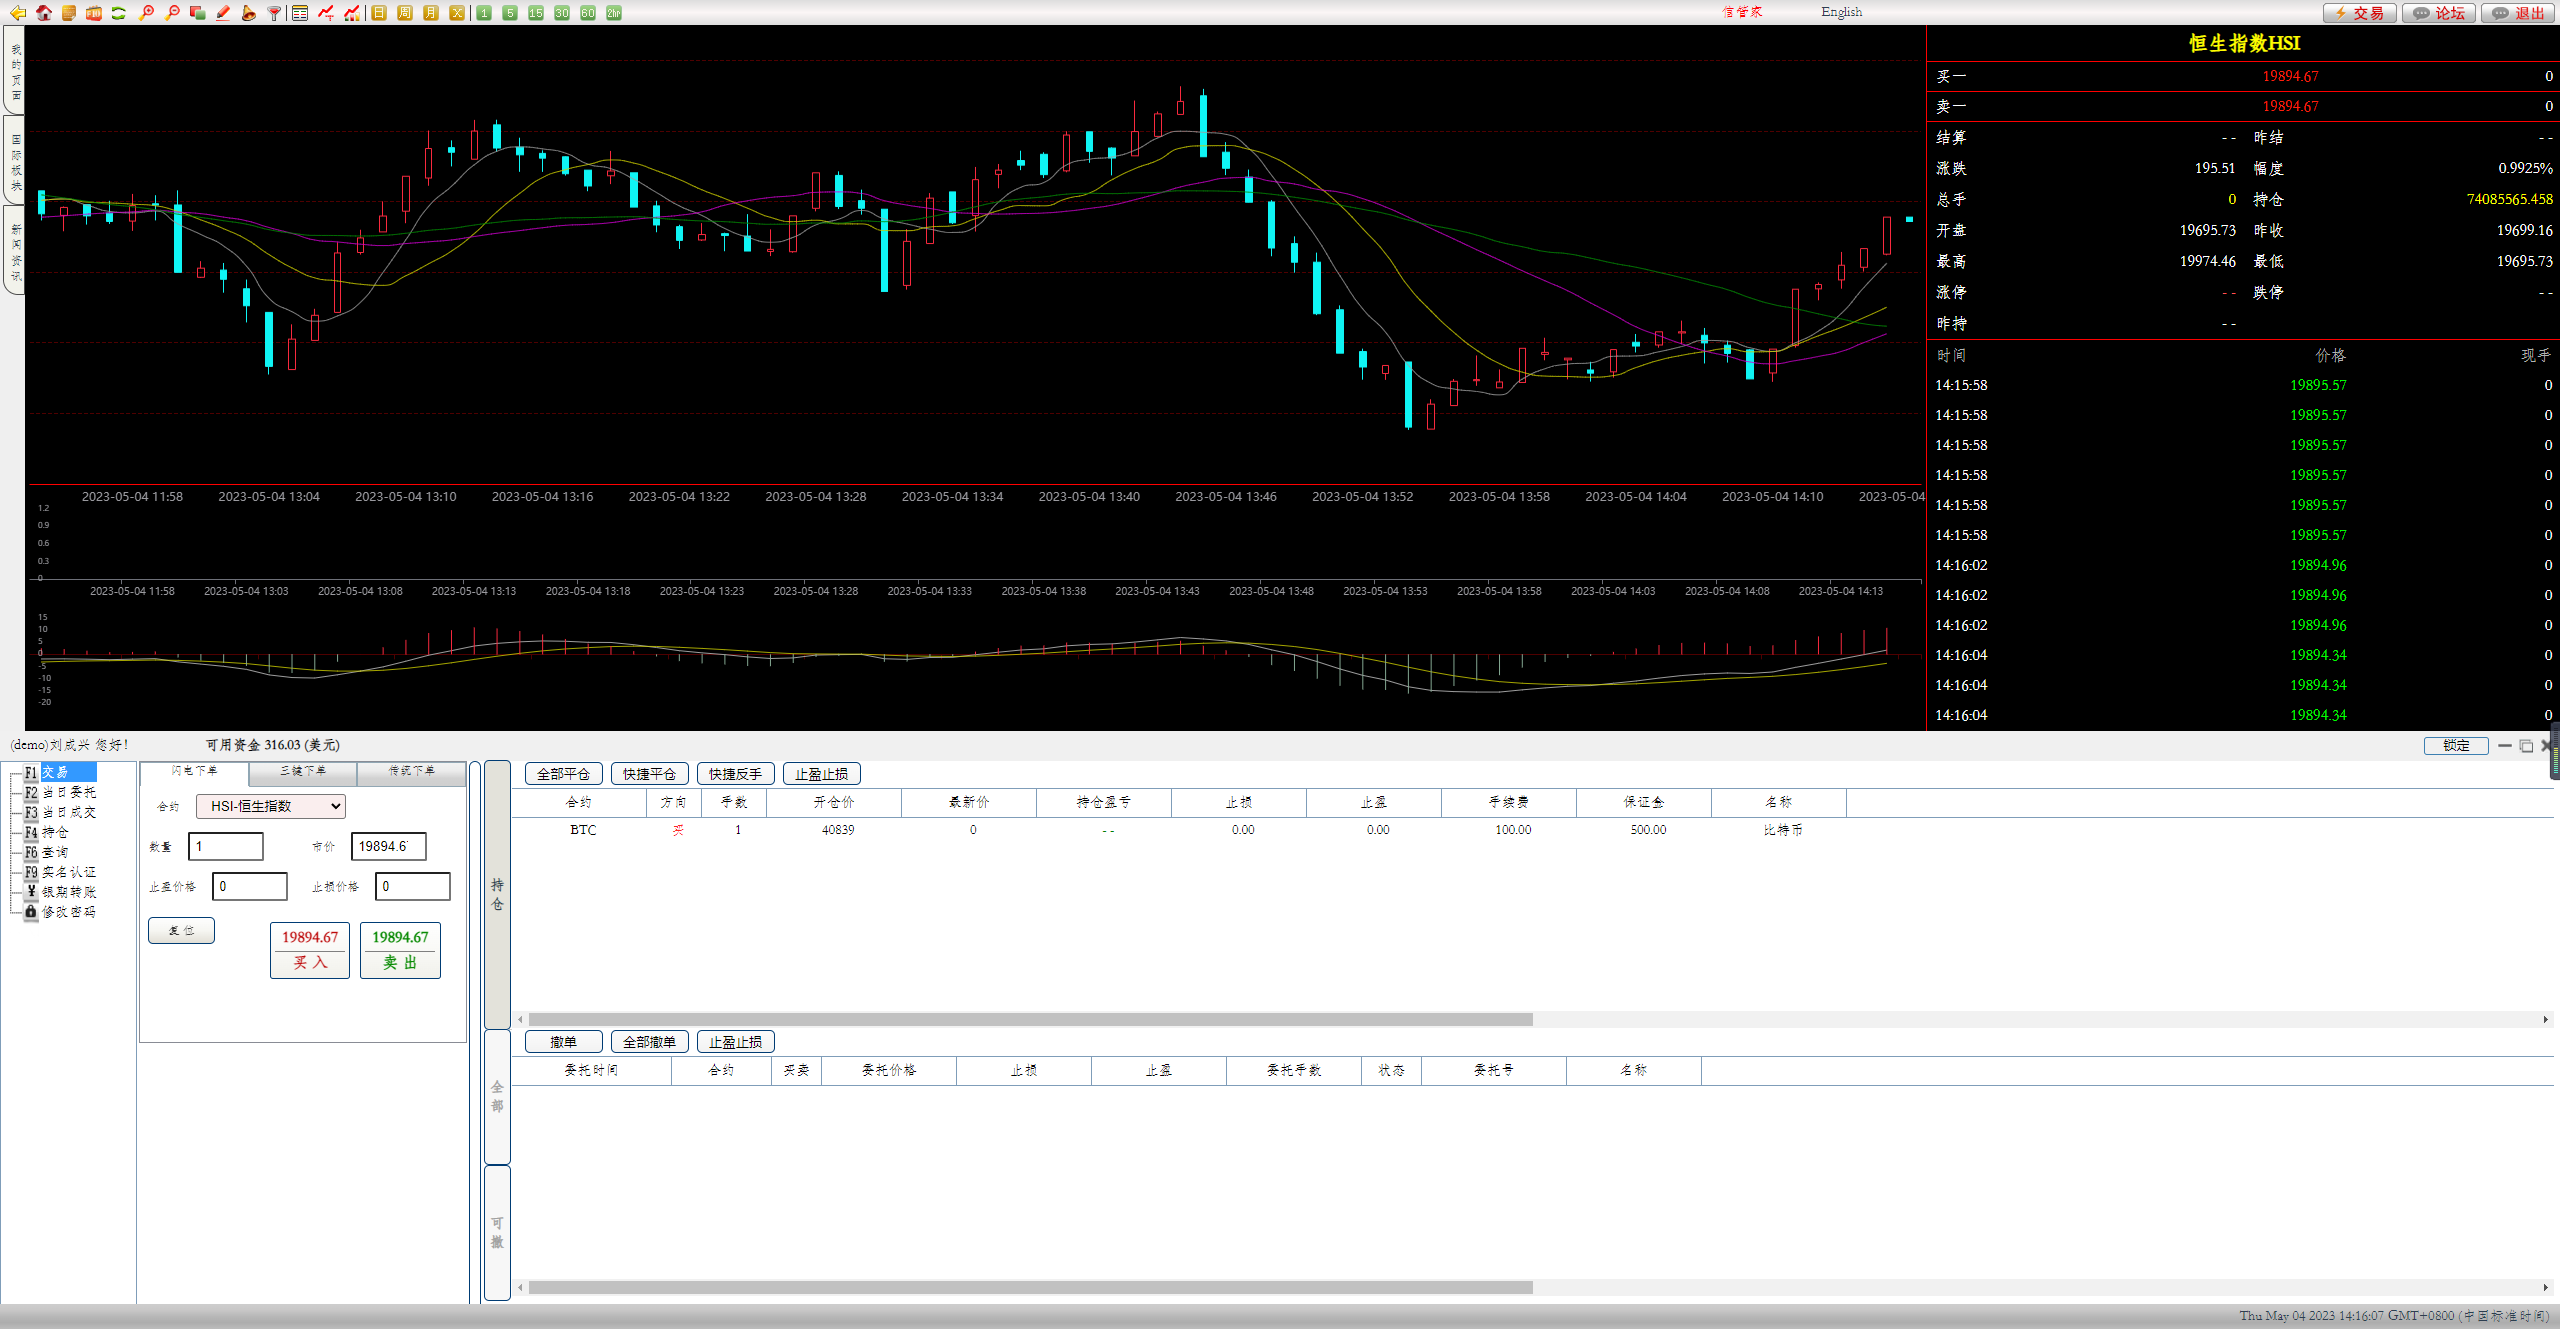Click 全部平仓 close all positions

point(564,774)
